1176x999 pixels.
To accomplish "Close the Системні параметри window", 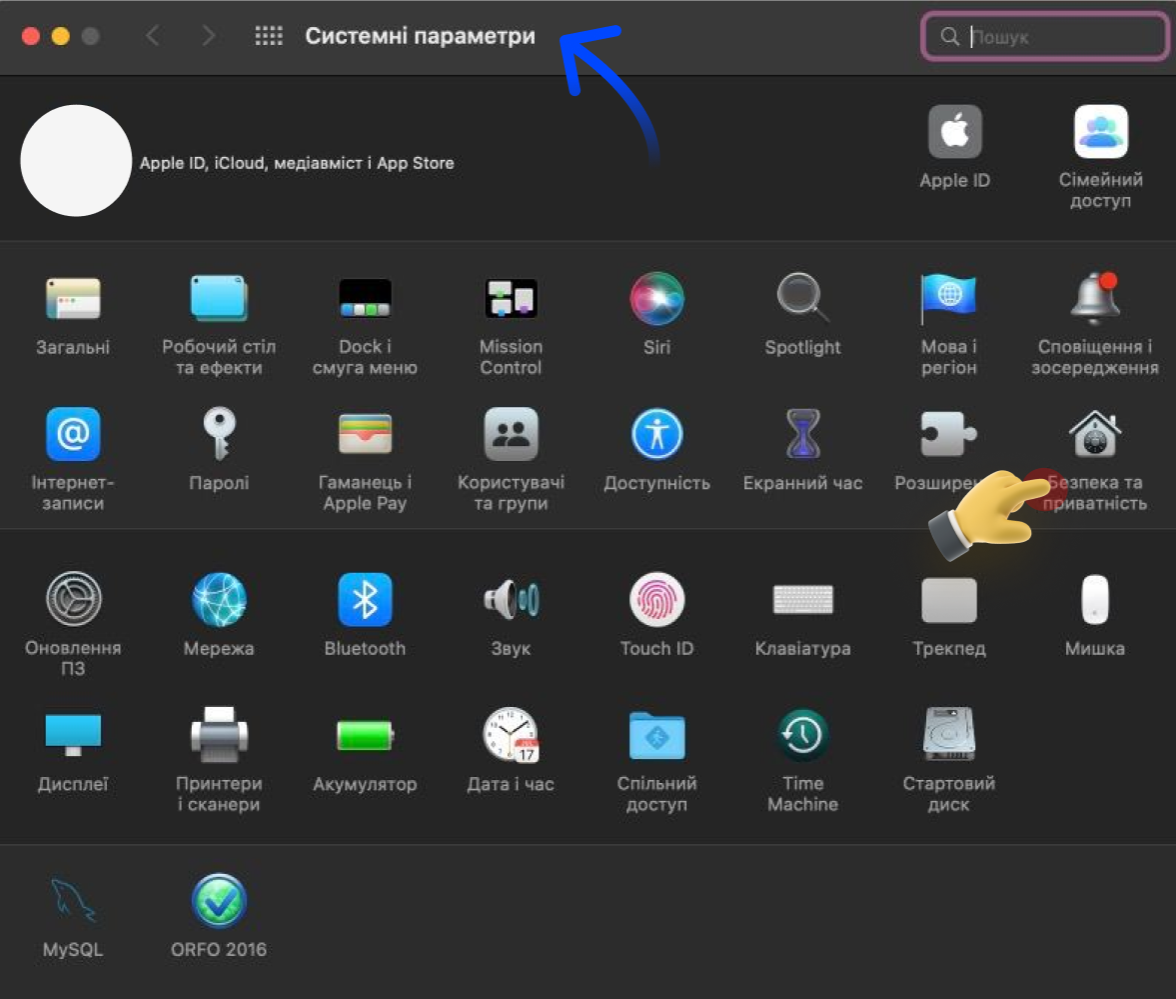I will tap(31, 36).
